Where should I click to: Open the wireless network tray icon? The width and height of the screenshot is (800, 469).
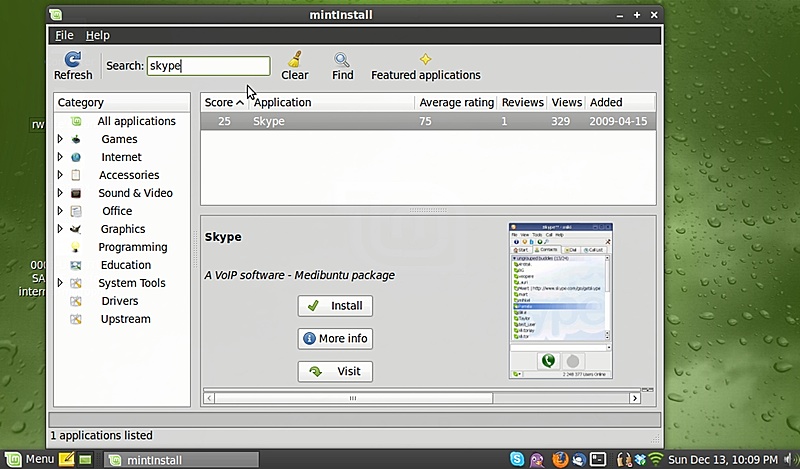pyautogui.click(x=656, y=459)
